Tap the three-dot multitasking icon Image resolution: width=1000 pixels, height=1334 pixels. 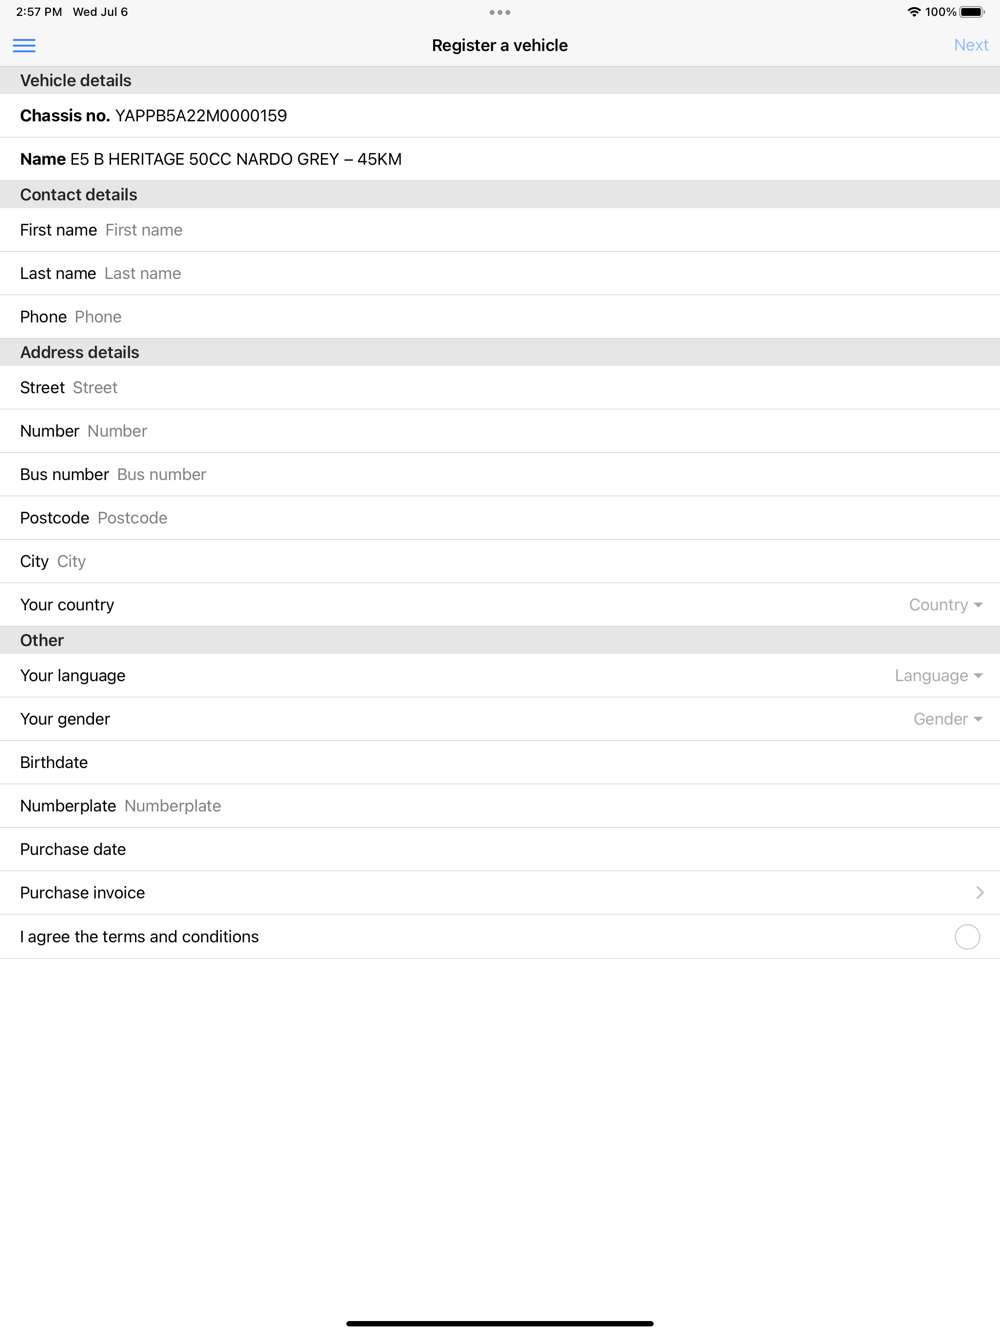500,13
